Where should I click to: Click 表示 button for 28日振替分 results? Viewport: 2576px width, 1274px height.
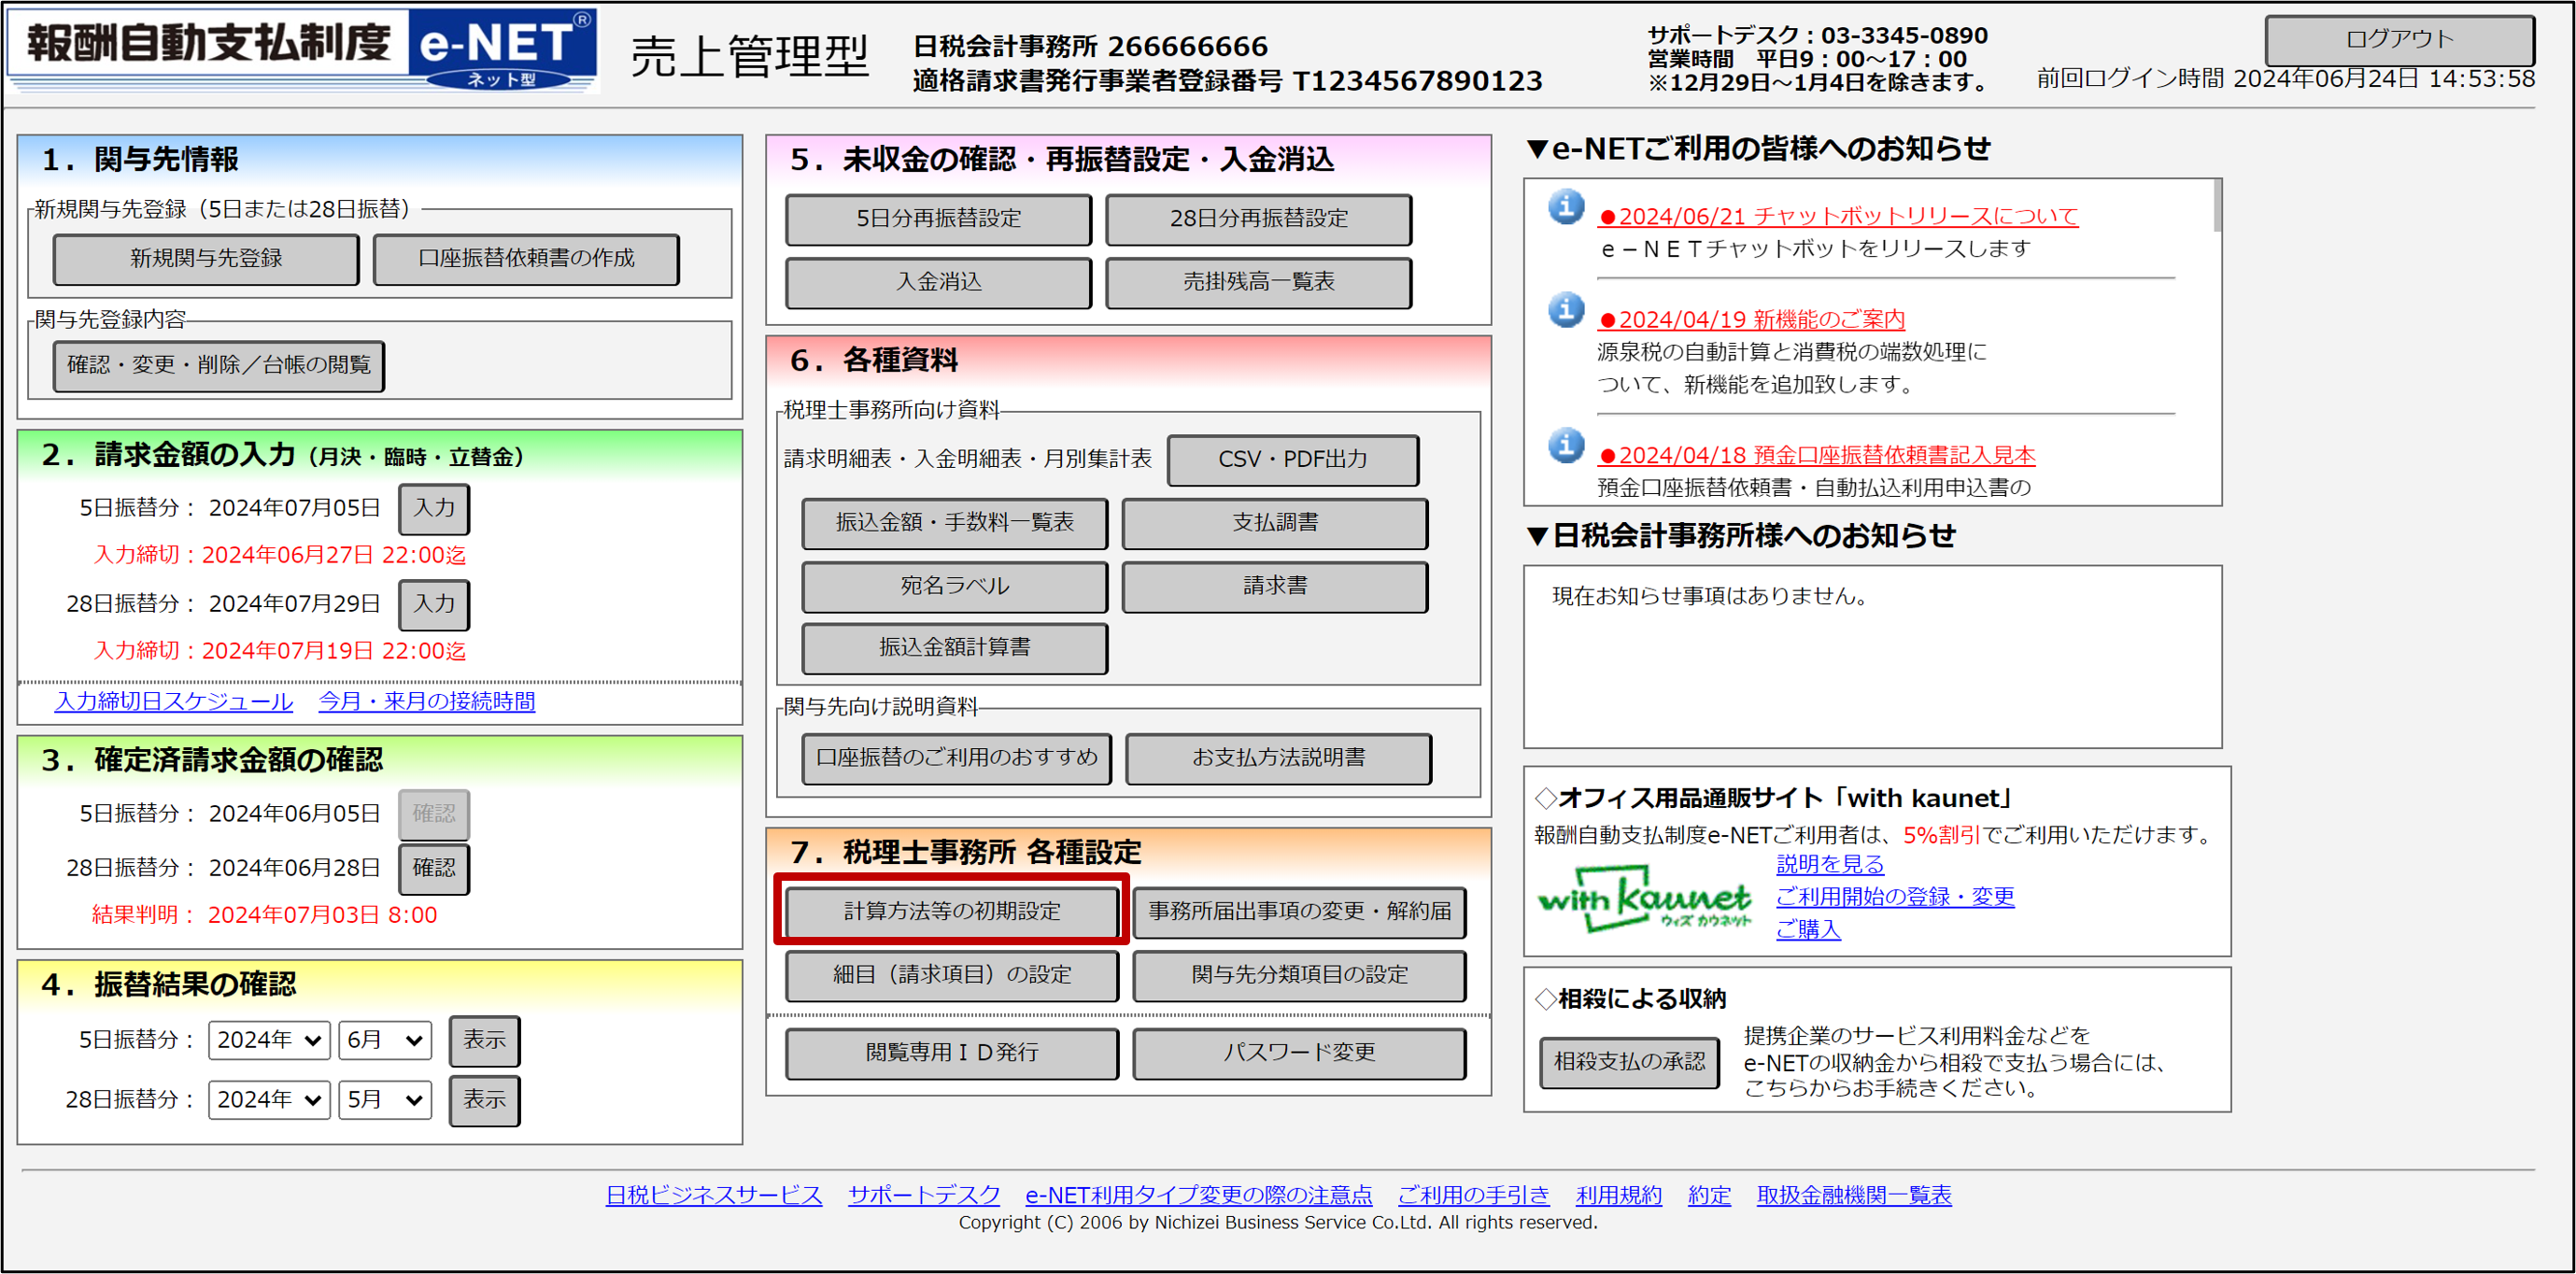tap(484, 1100)
